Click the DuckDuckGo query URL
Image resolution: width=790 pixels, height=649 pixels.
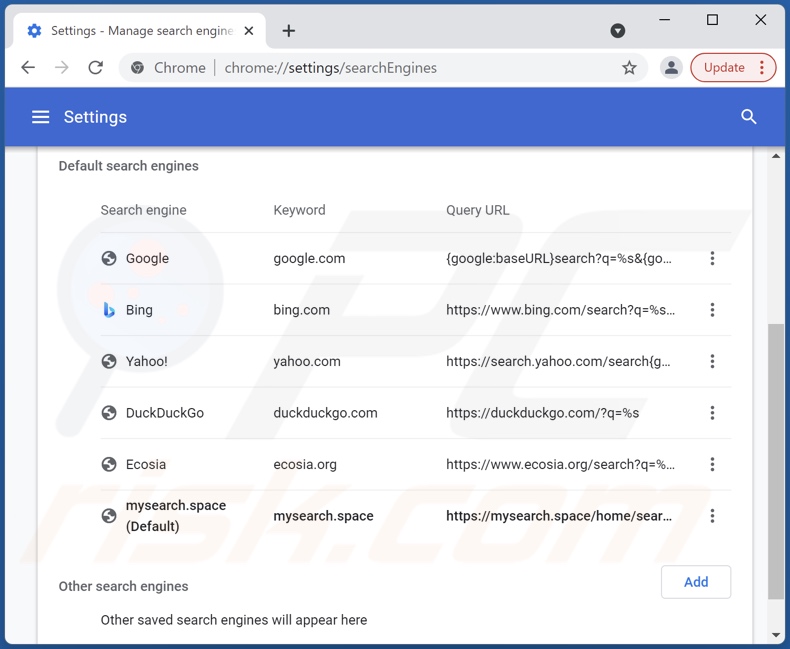tap(543, 413)
